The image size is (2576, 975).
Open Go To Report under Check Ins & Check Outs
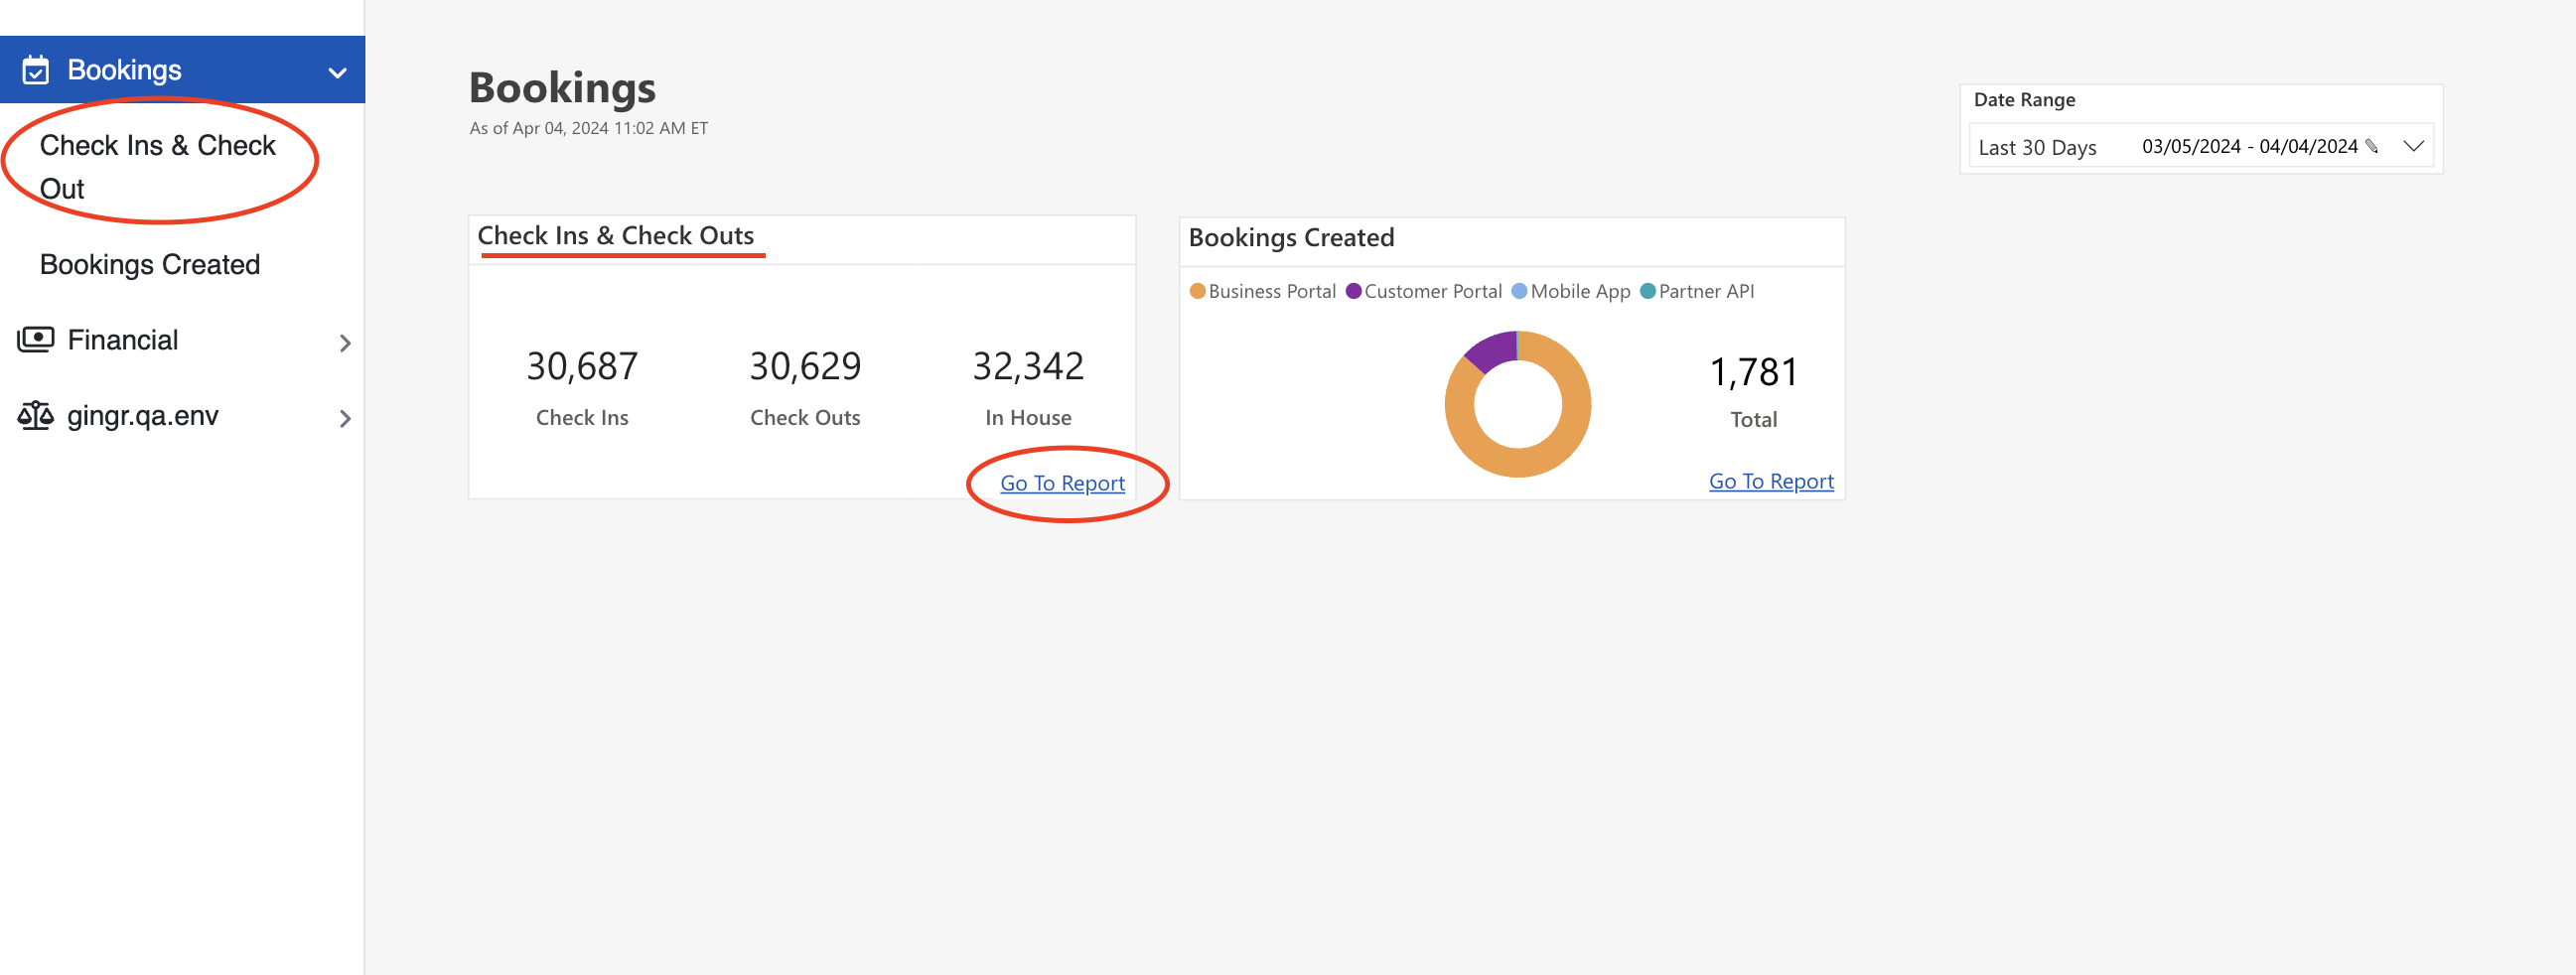(1063, 482)
